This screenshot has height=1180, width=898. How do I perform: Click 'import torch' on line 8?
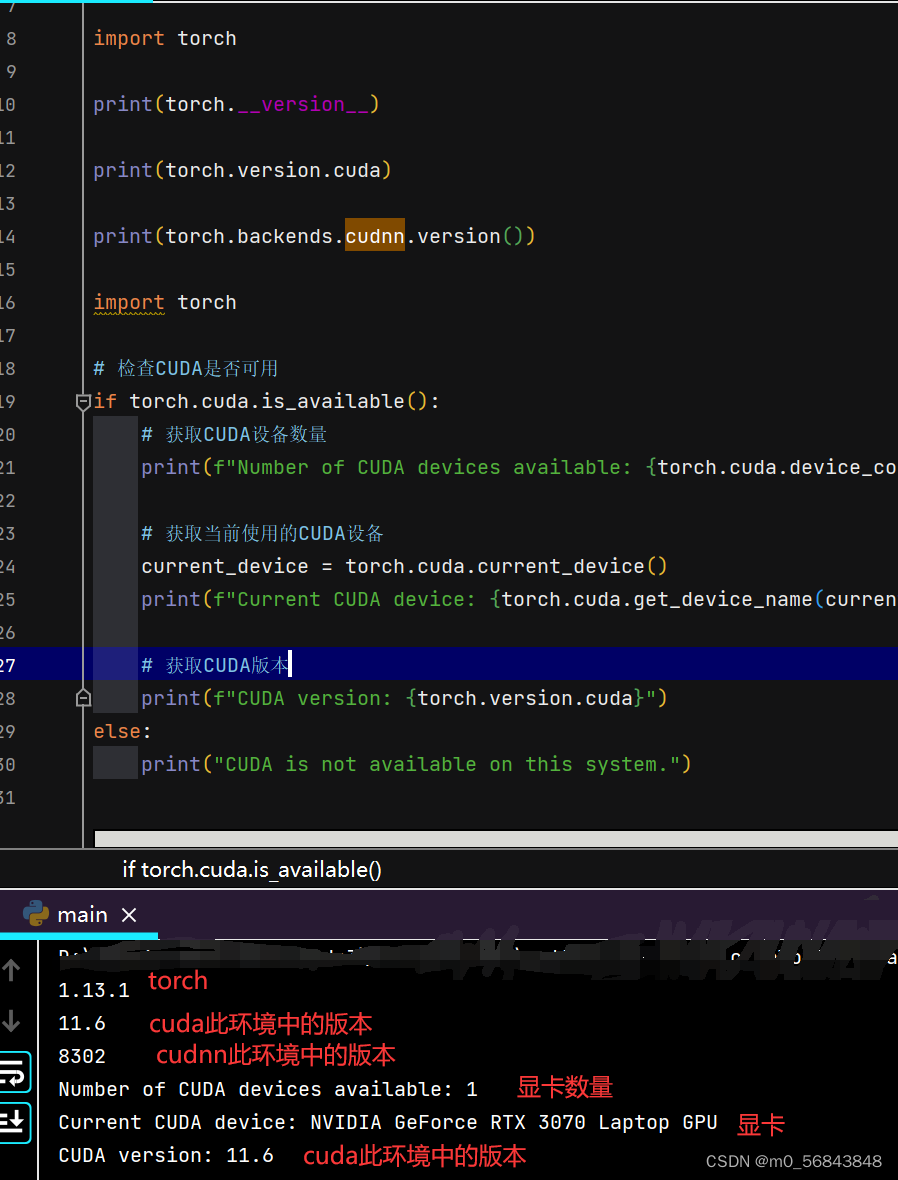coord(165,38)
